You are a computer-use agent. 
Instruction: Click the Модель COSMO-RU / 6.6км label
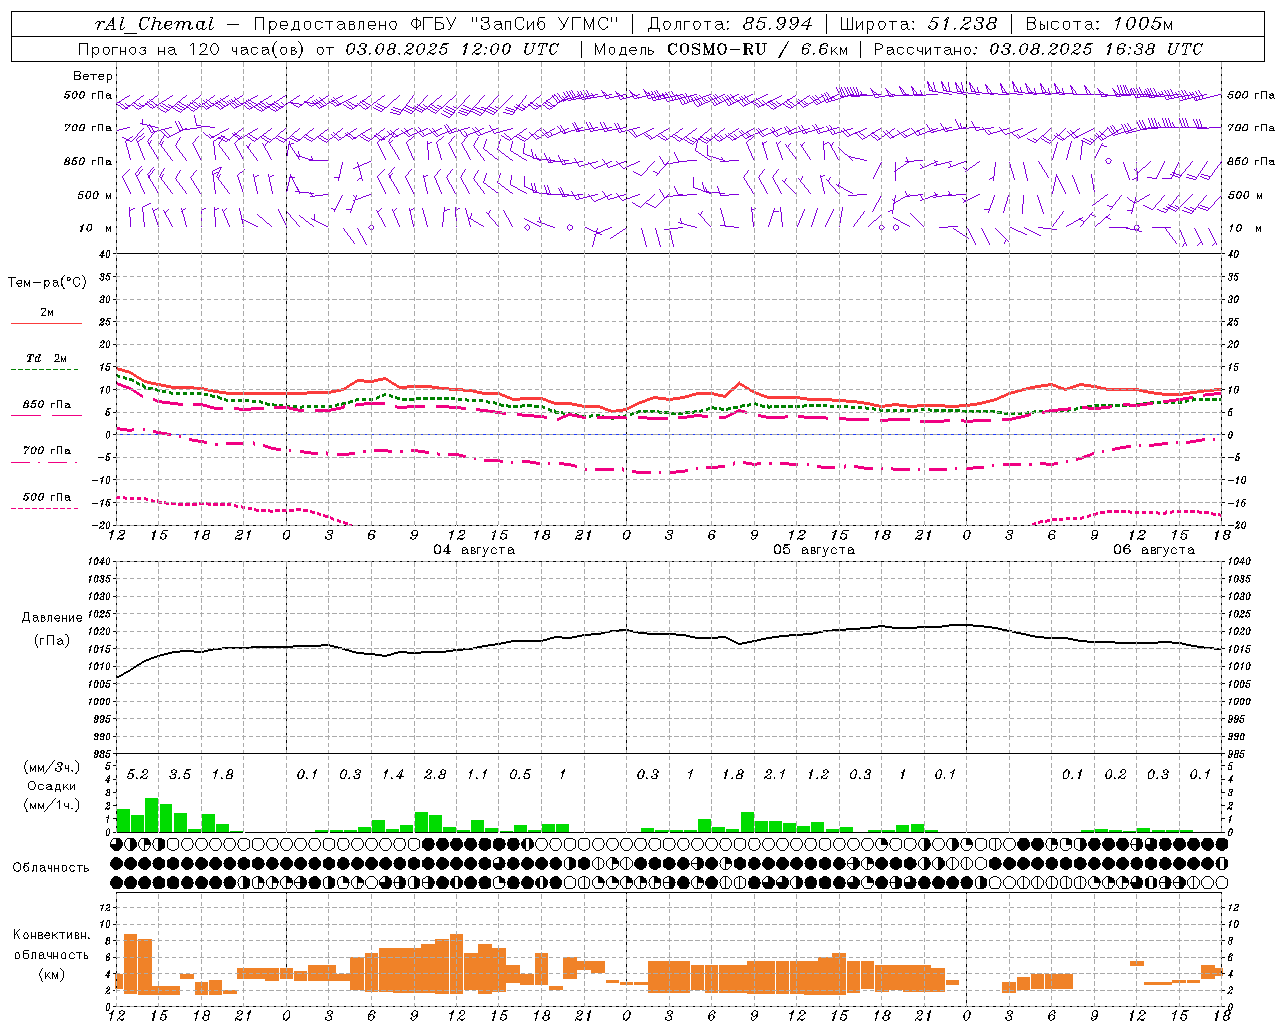tap(721, 49)
